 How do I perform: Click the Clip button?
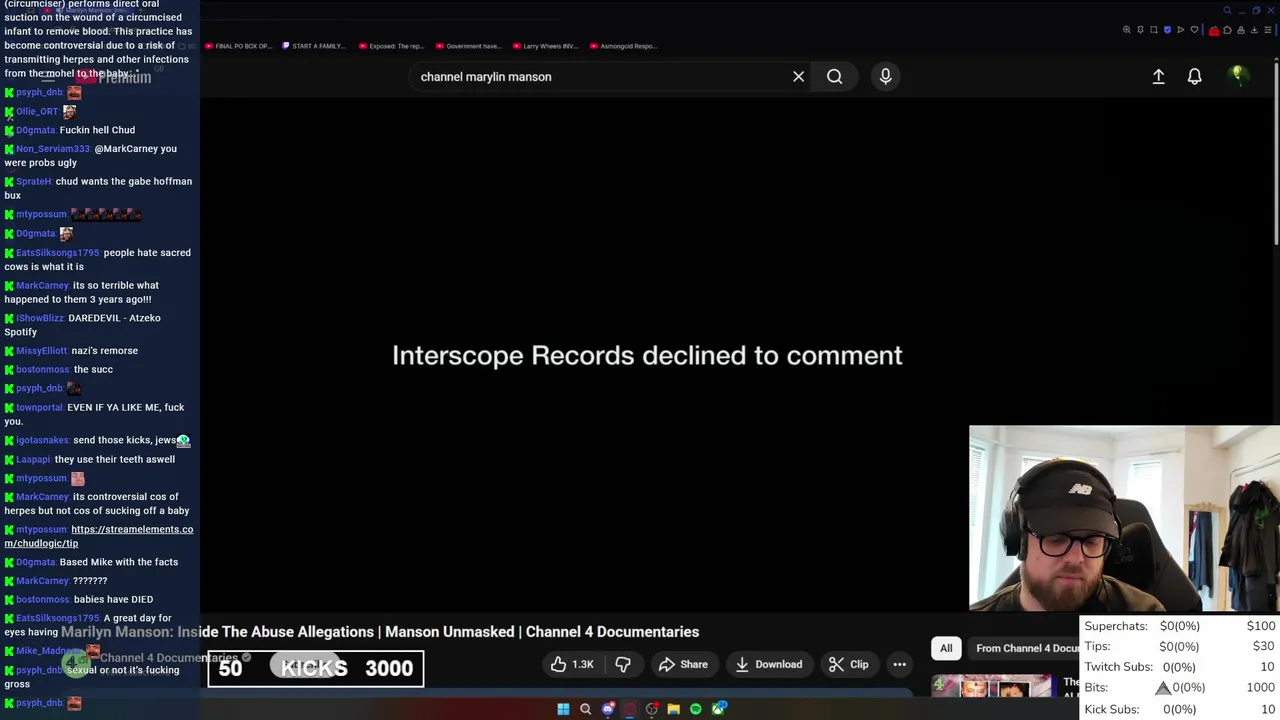pos(848,664)
